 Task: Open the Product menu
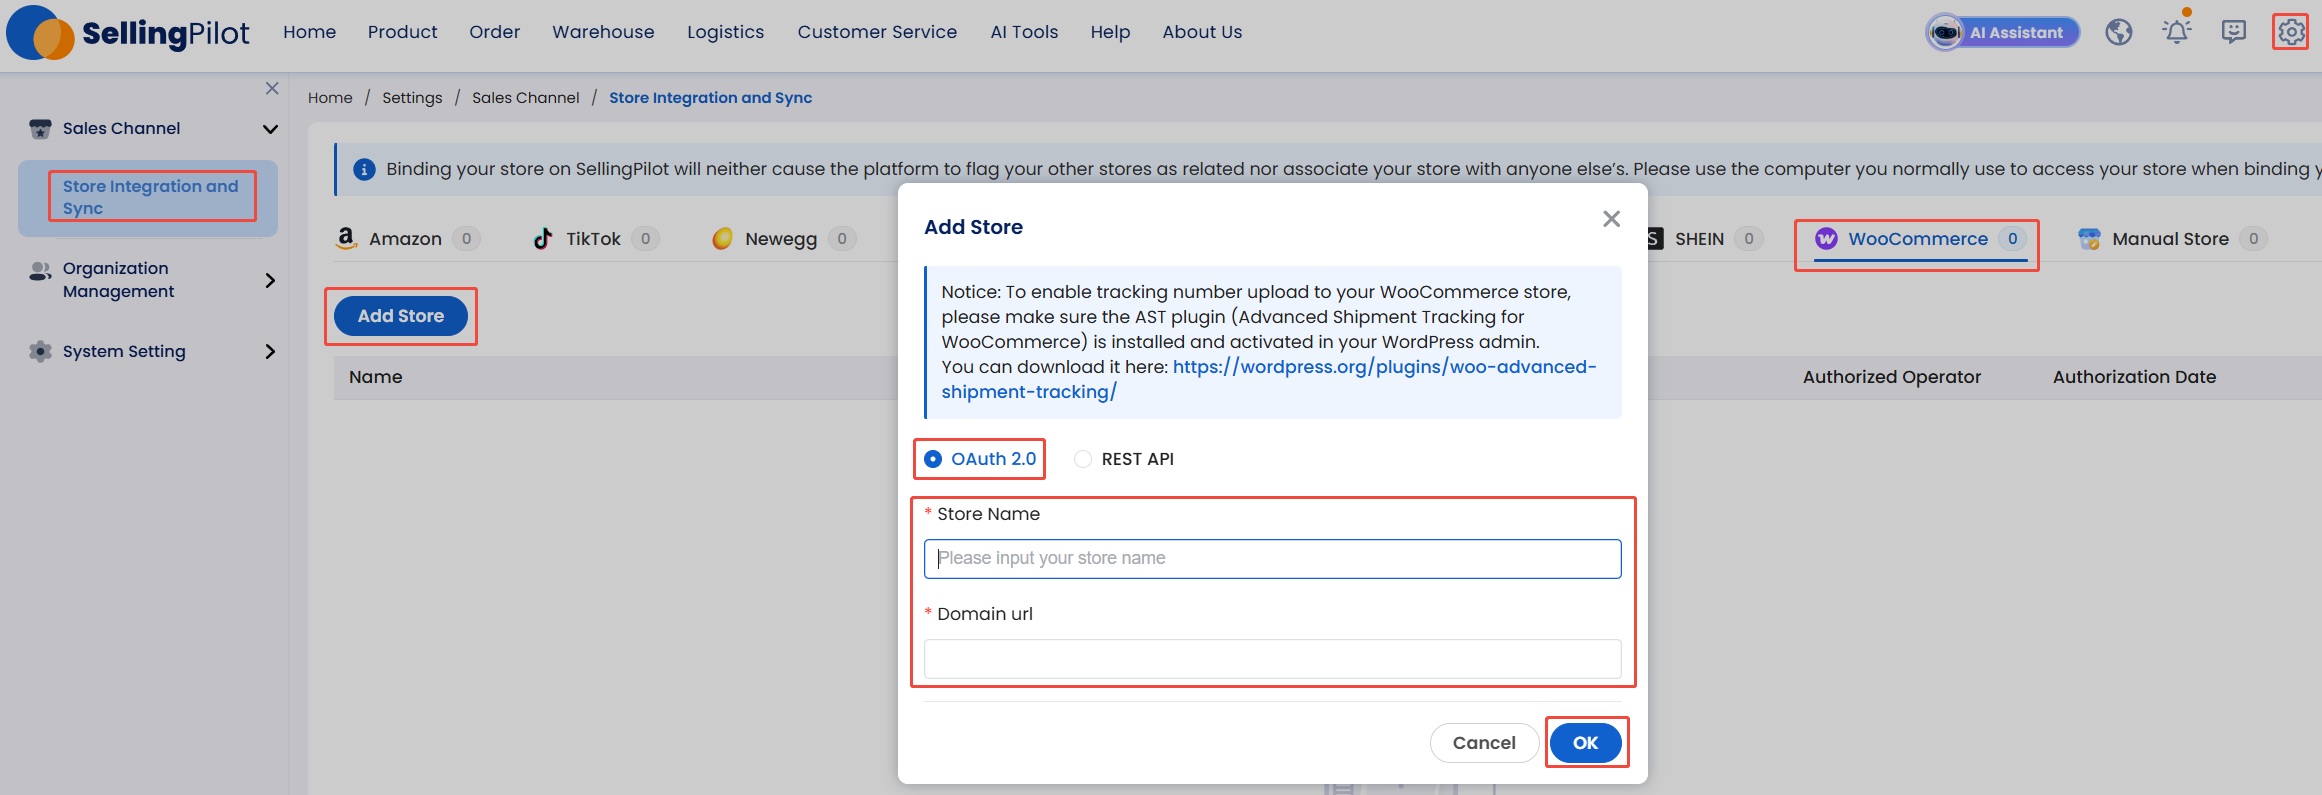click(402, 32)
